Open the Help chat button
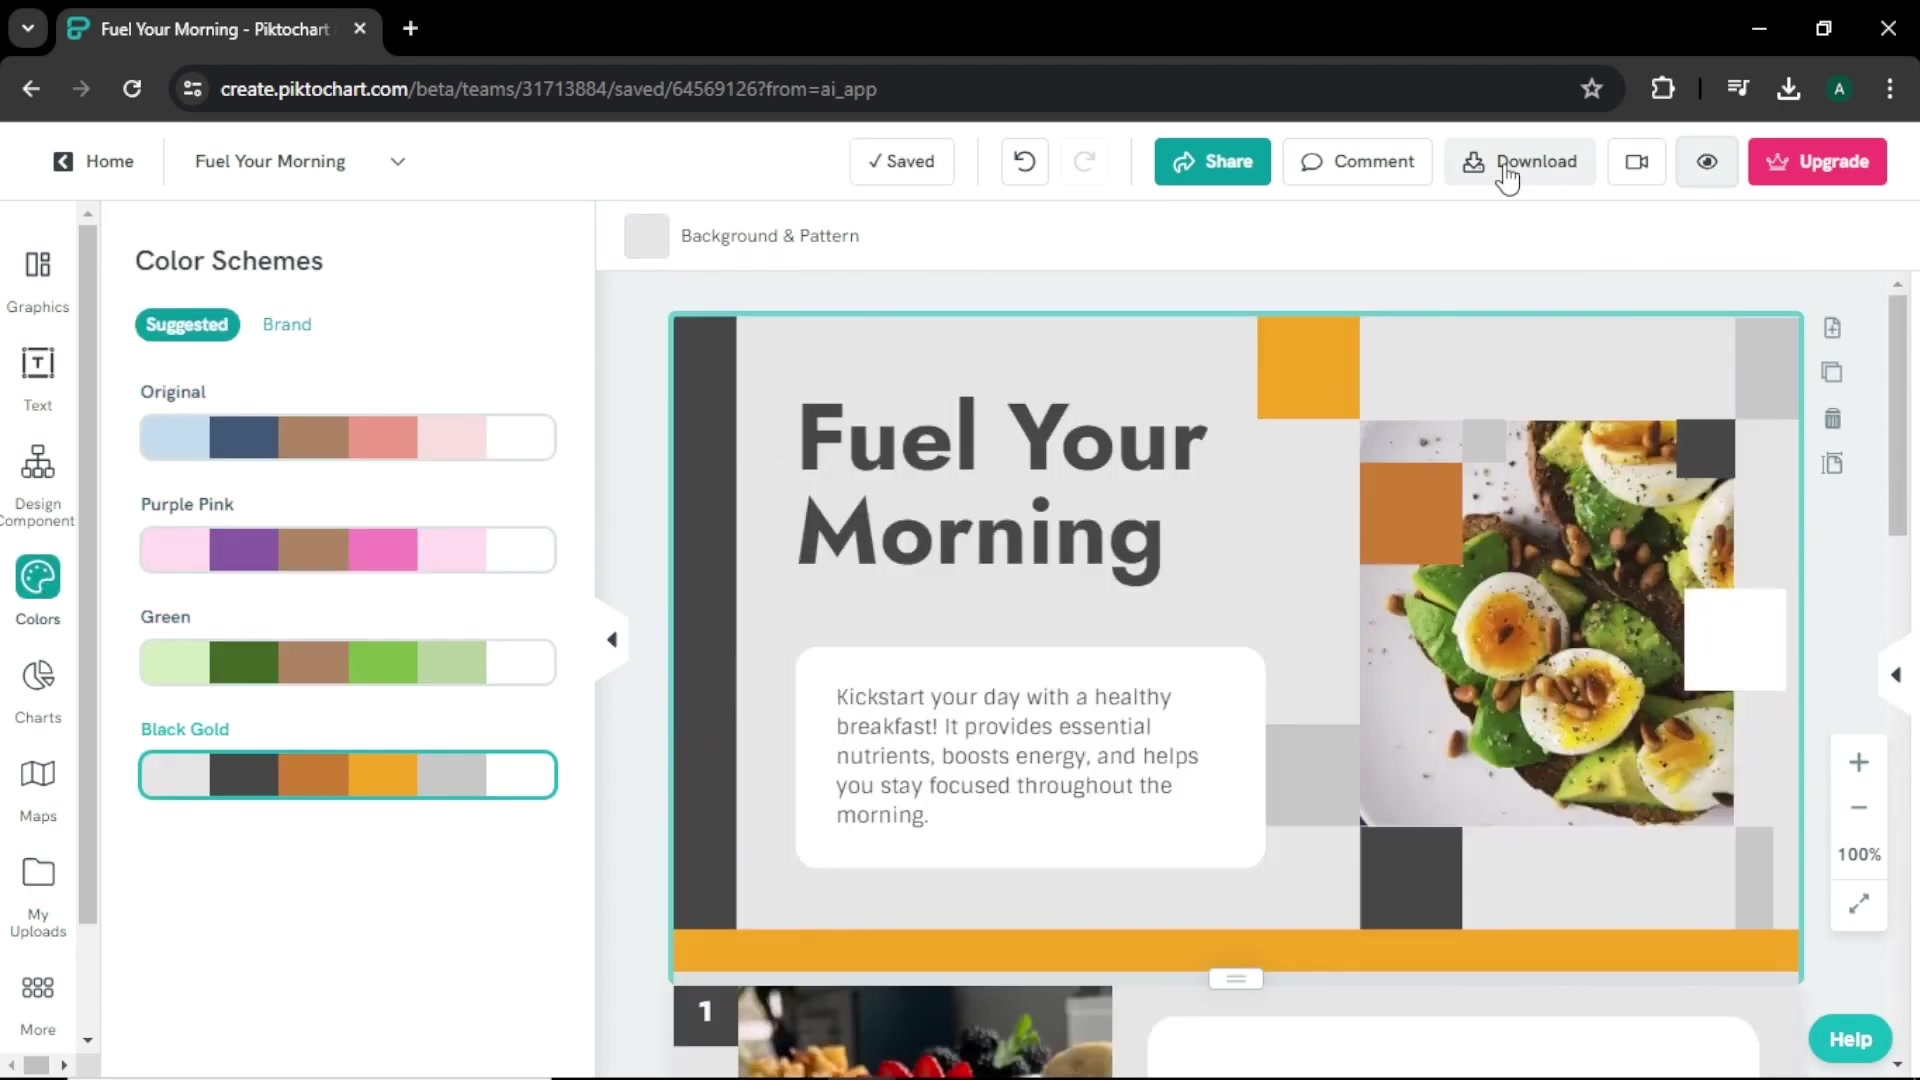Image resolution: width=1920 pixels, height=1080 pixels. (x=1850, y=1039)
